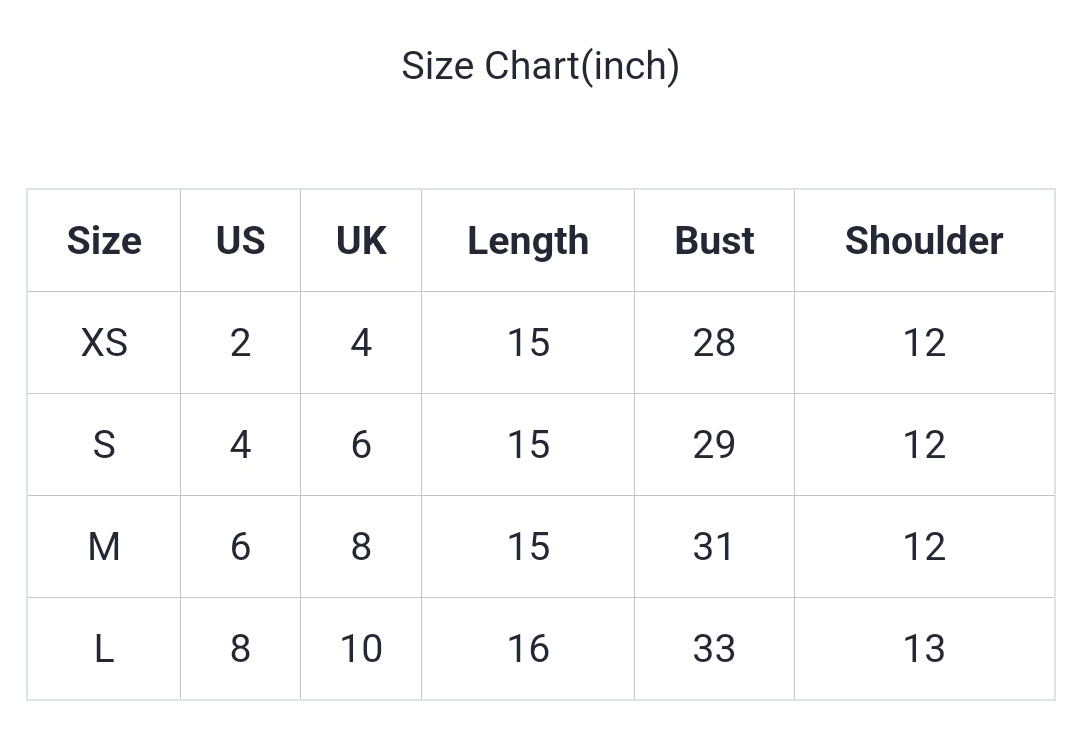The width and height of the screenshot is (1080, 746).
Task: Click the L row UK value 10
Action: click(x=361, y=648)
